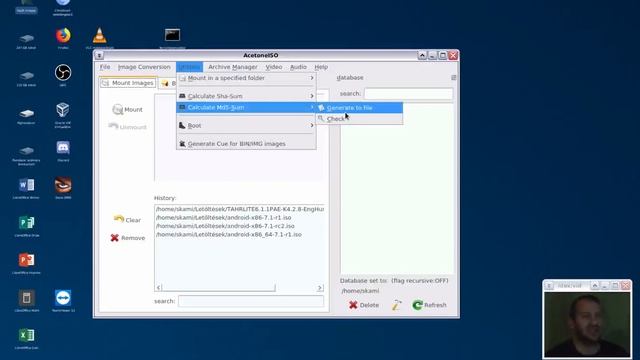
Task: Launch TeamViewer desktop icon
Action: (63, 298)
